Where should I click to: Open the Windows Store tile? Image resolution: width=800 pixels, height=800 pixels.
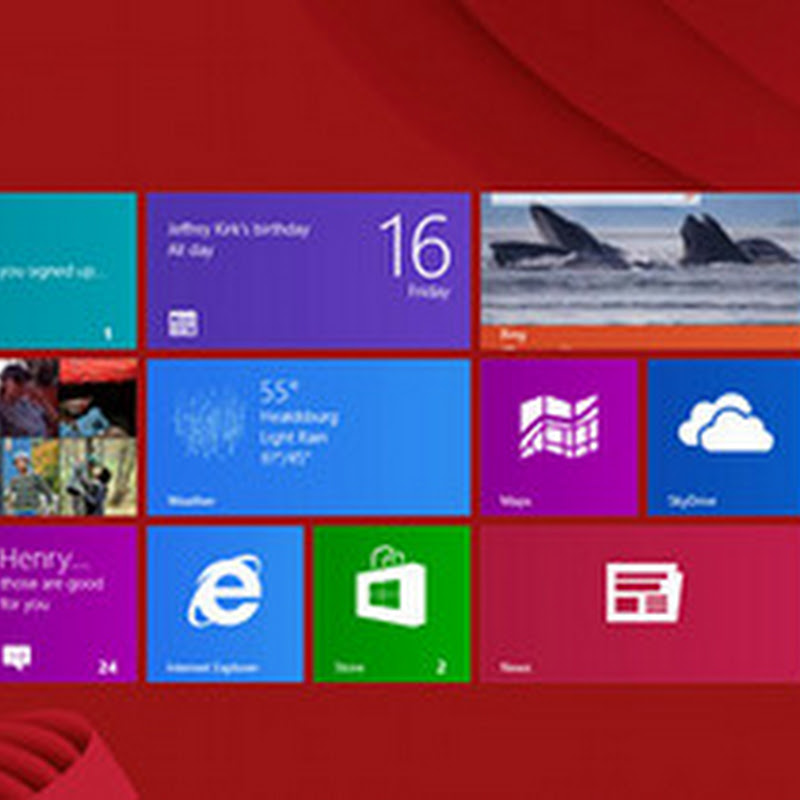tap(392, 604)
